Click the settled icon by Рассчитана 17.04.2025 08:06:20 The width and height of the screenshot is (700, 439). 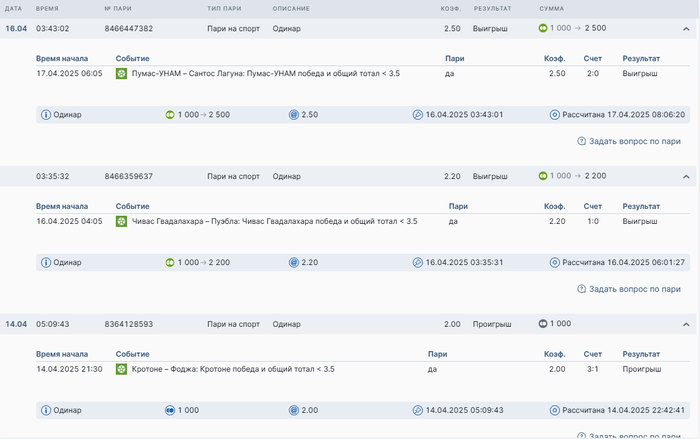pyautogui.click(x=555, y=115)
